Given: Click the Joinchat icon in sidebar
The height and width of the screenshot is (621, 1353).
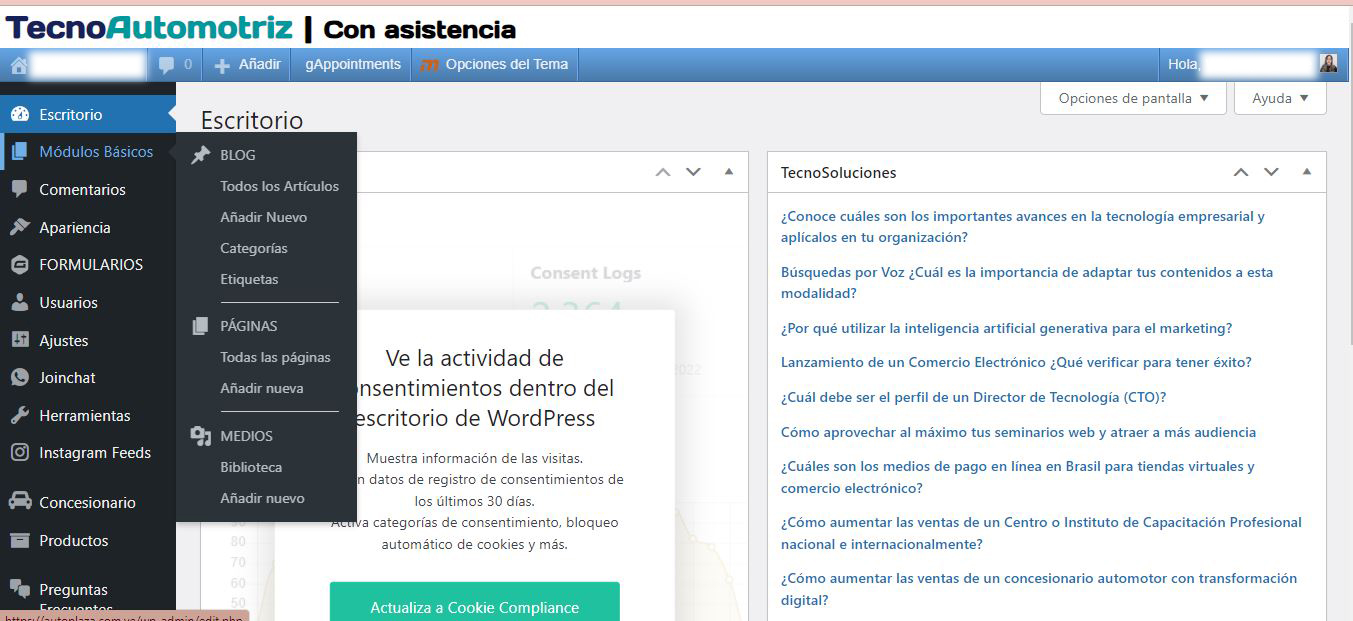Looking at the screenshot, I should click(x=19, y=378).
